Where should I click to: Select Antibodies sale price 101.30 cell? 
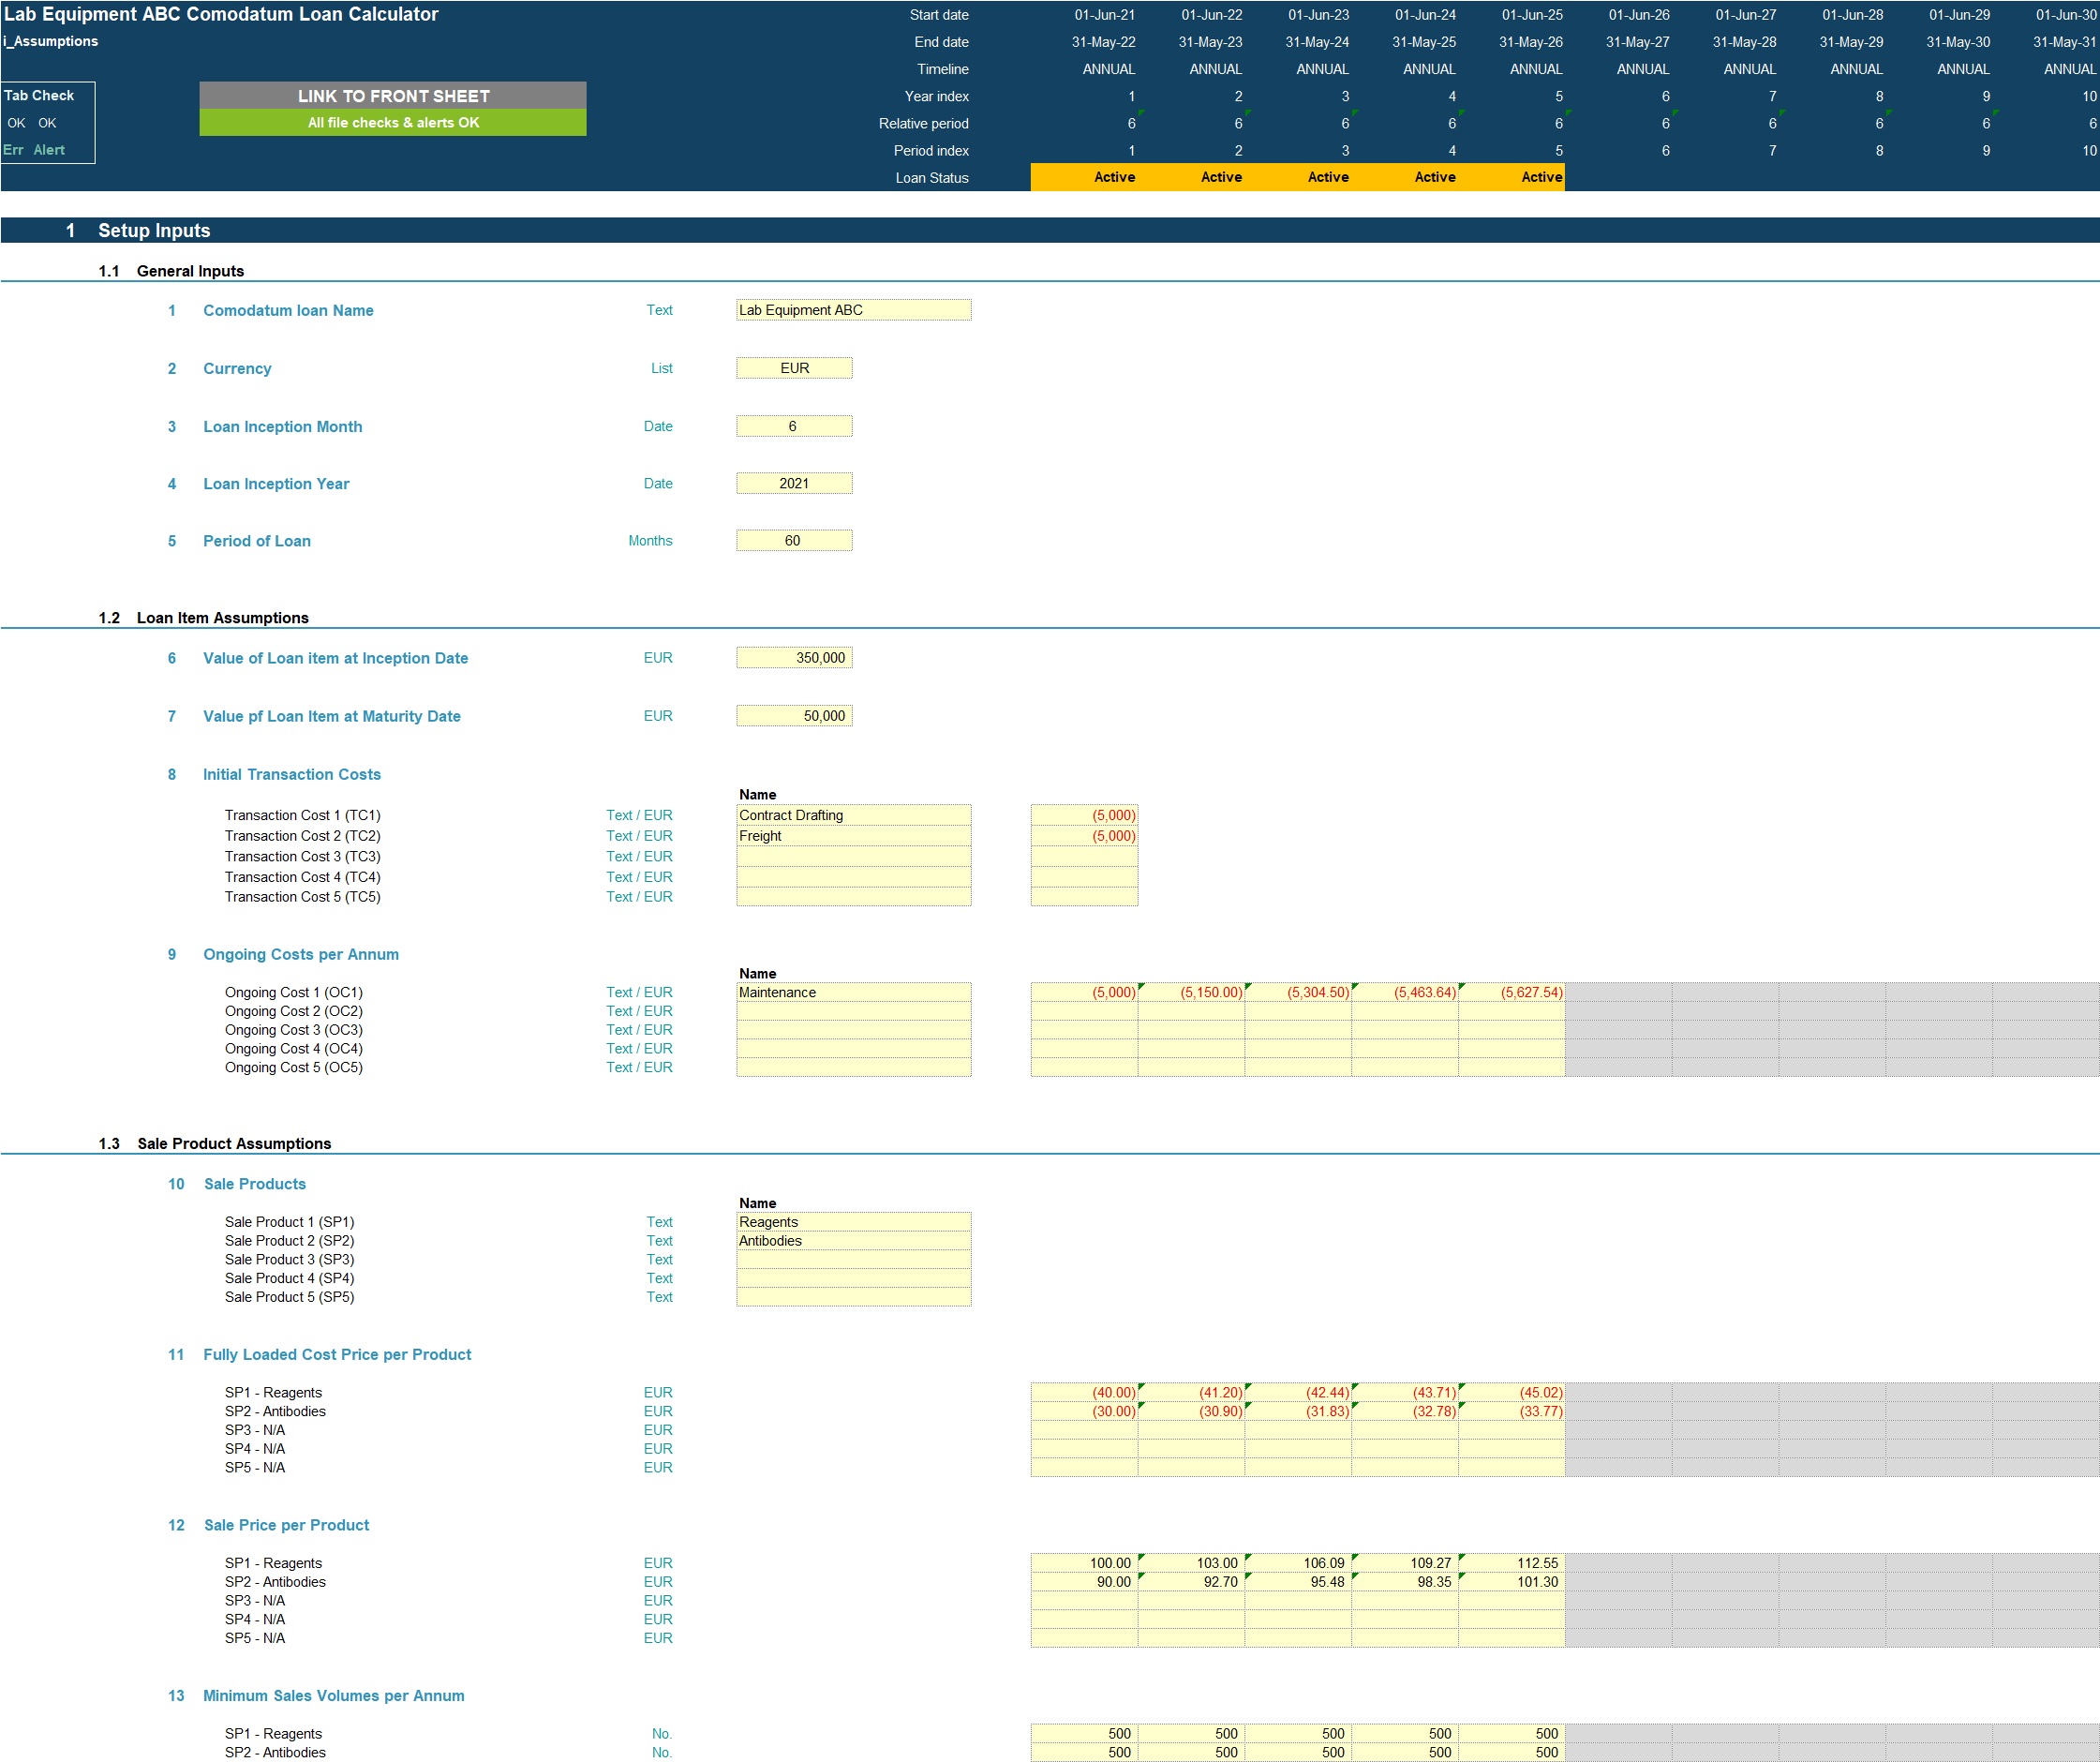[x=1511, y=1582]
